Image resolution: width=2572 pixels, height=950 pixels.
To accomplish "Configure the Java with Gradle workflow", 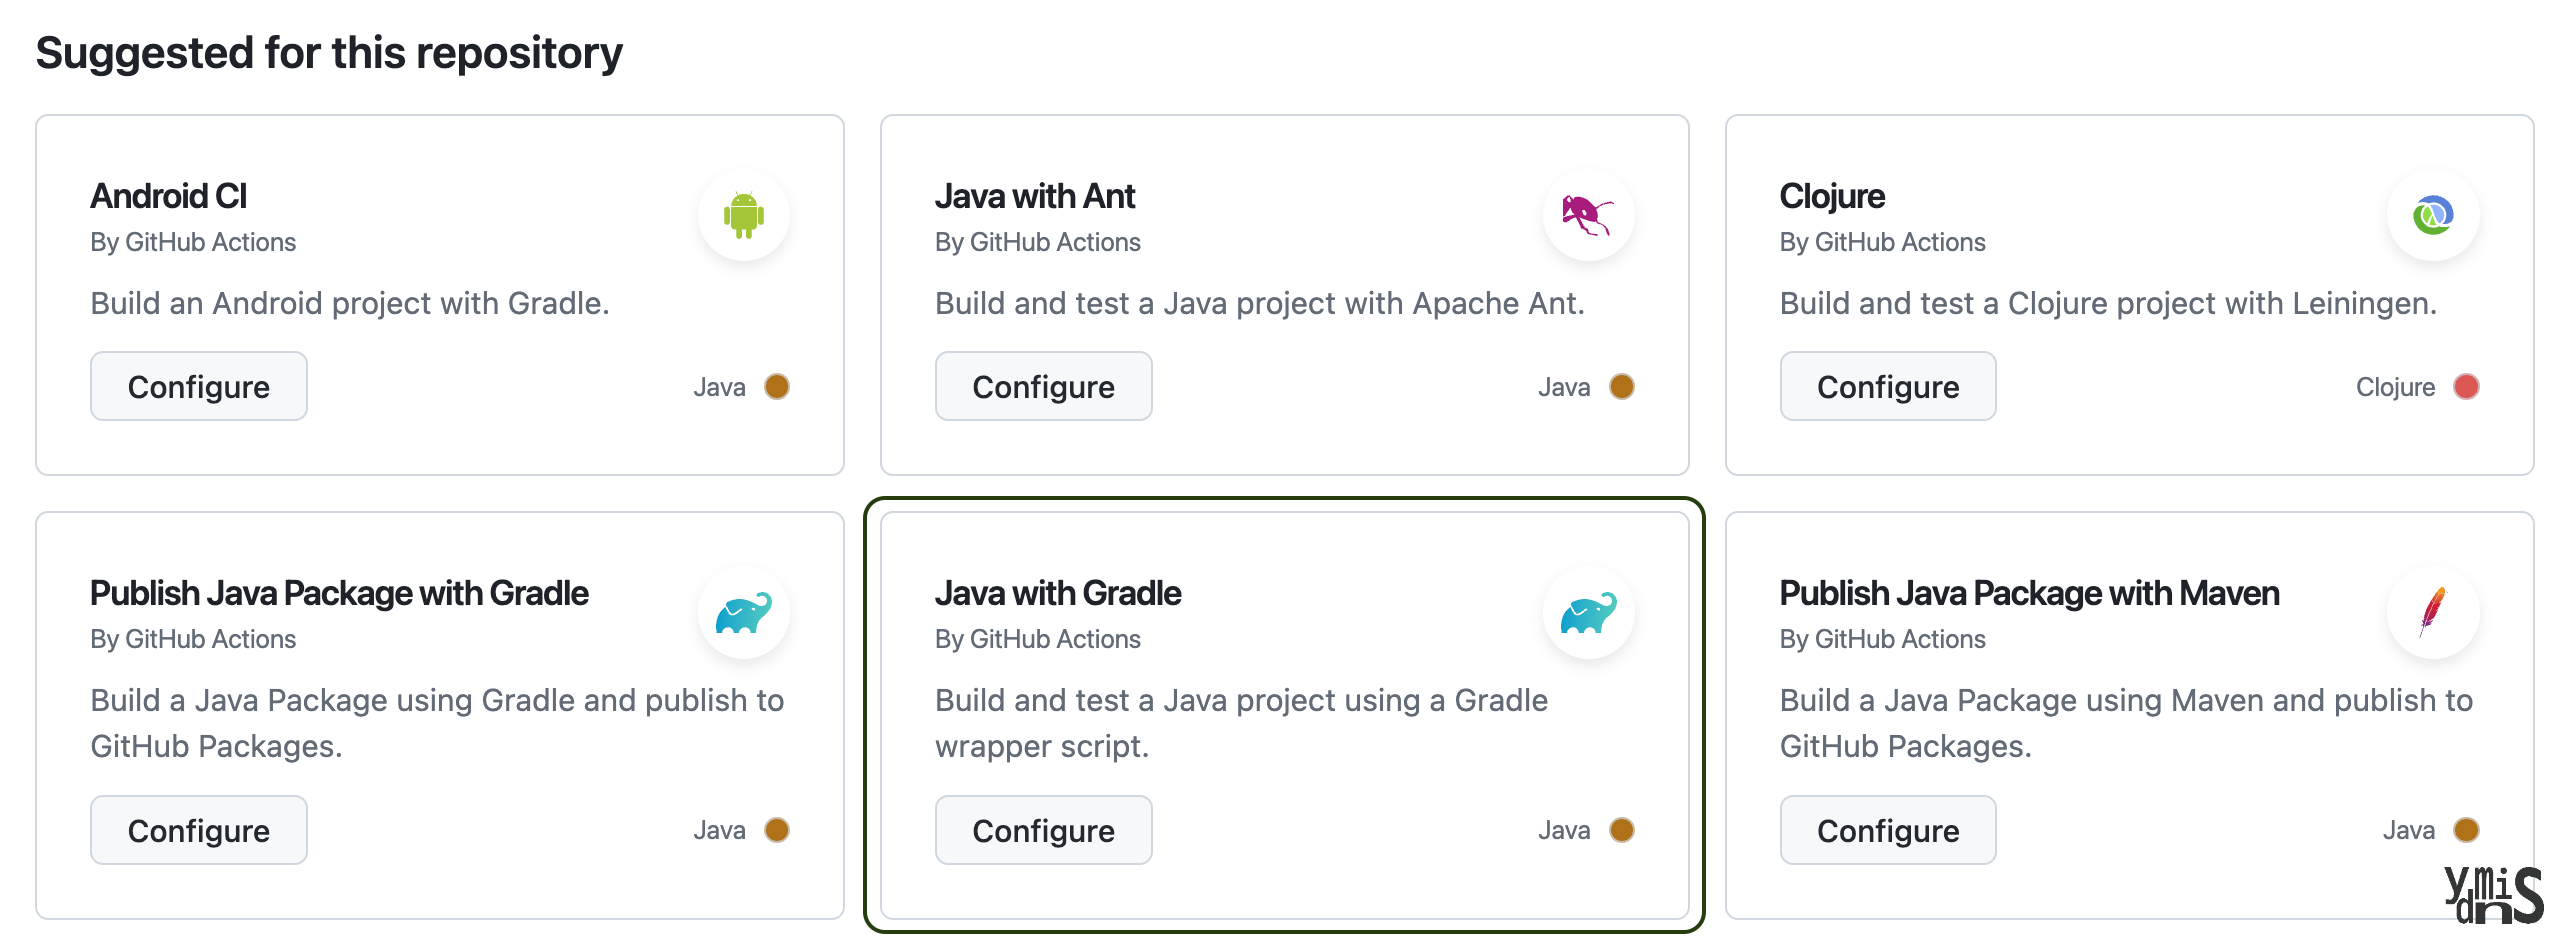I will coord(1043,829).
